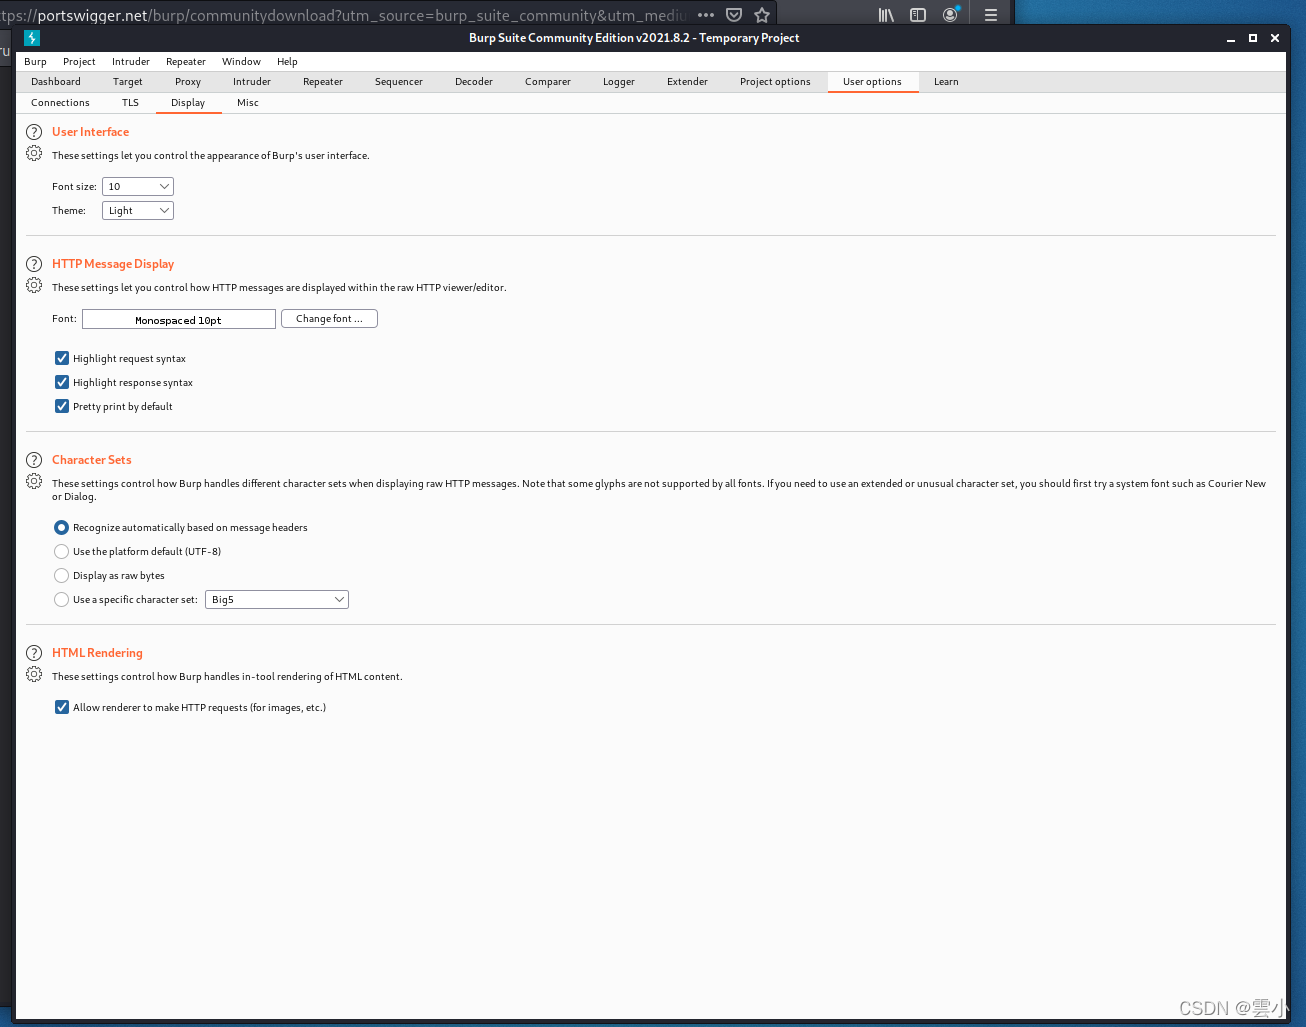Select Display as raw bytes option
Viewport: 1306px width, 1027px height.
click(62, 575)
